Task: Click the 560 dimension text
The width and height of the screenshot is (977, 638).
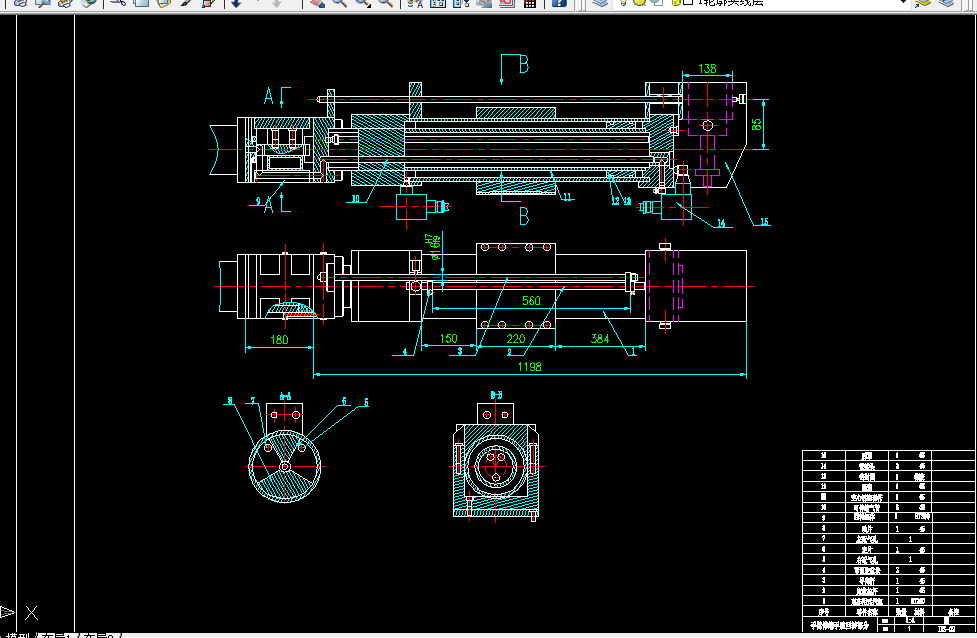Action: pyautogui.click(x=531, y=301)
